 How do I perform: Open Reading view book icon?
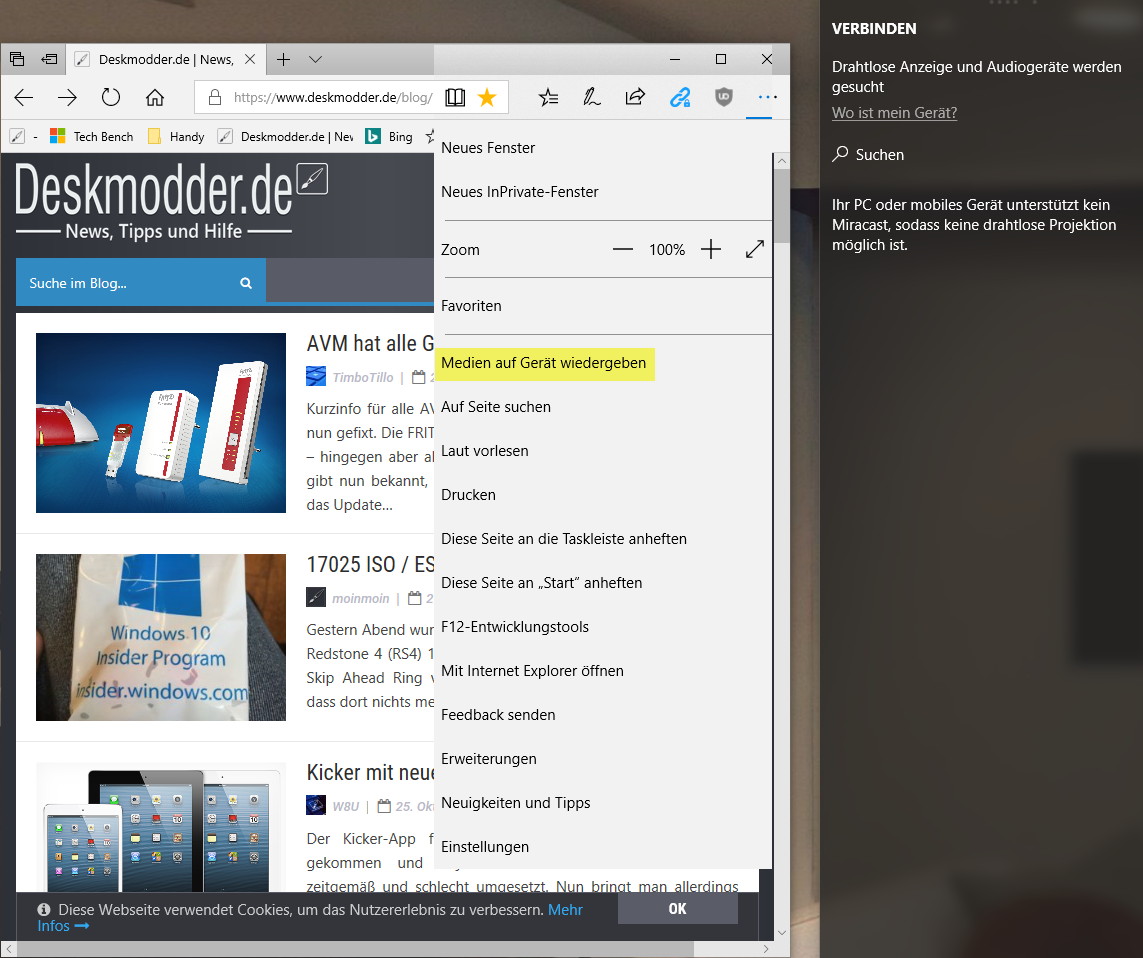click(x=455, y=98)
